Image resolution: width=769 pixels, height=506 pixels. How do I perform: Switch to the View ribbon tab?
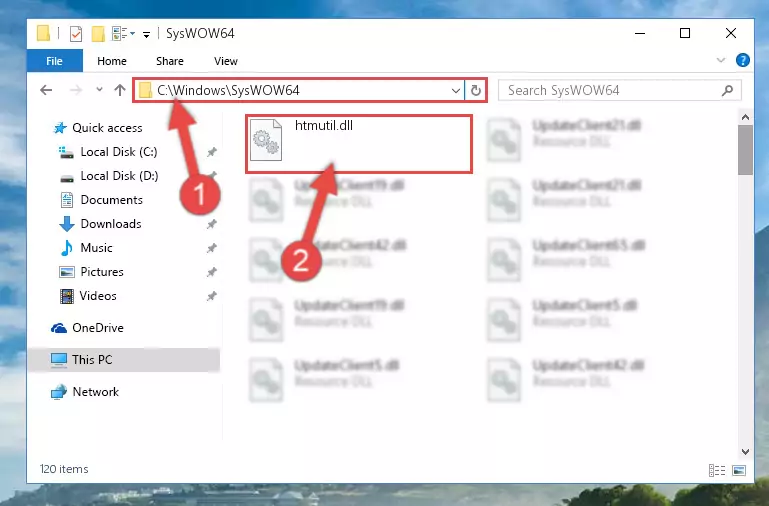(226, 61)
